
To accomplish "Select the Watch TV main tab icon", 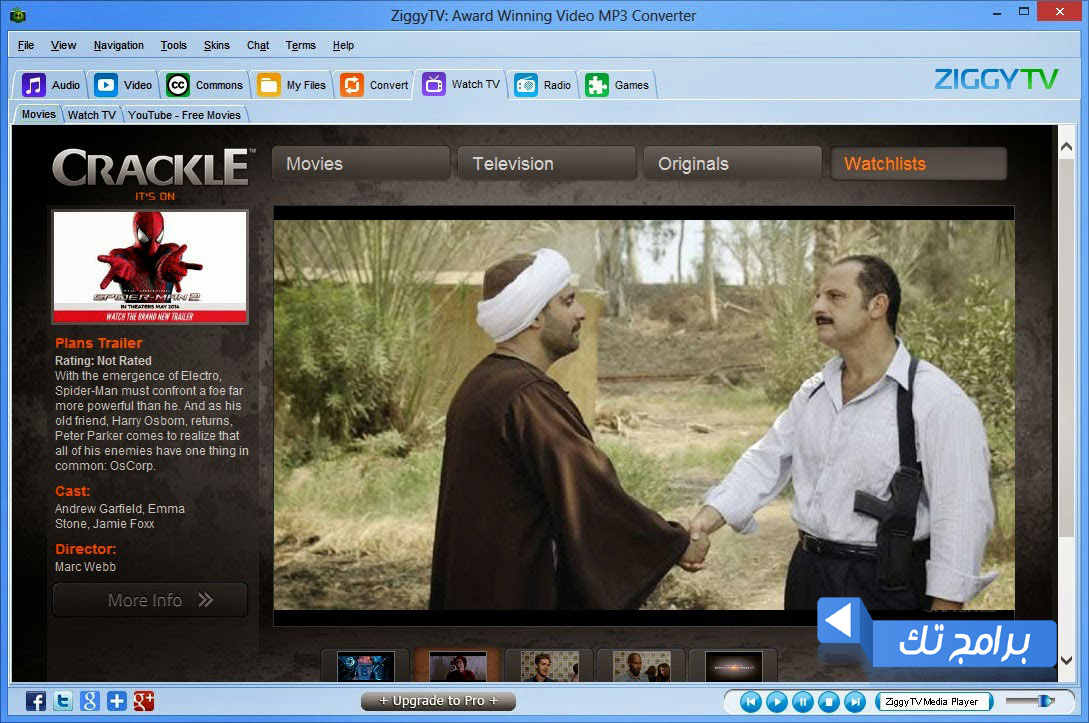I will tap(433, 84).
